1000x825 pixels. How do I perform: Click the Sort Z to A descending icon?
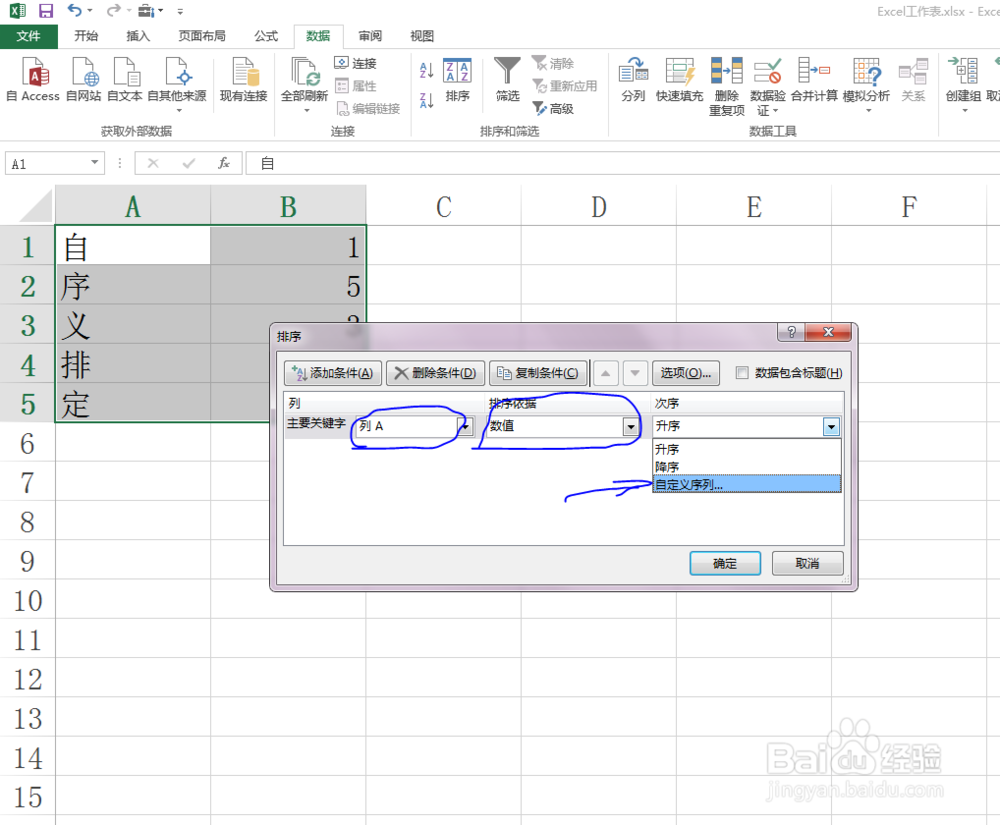tap(427, 99)
